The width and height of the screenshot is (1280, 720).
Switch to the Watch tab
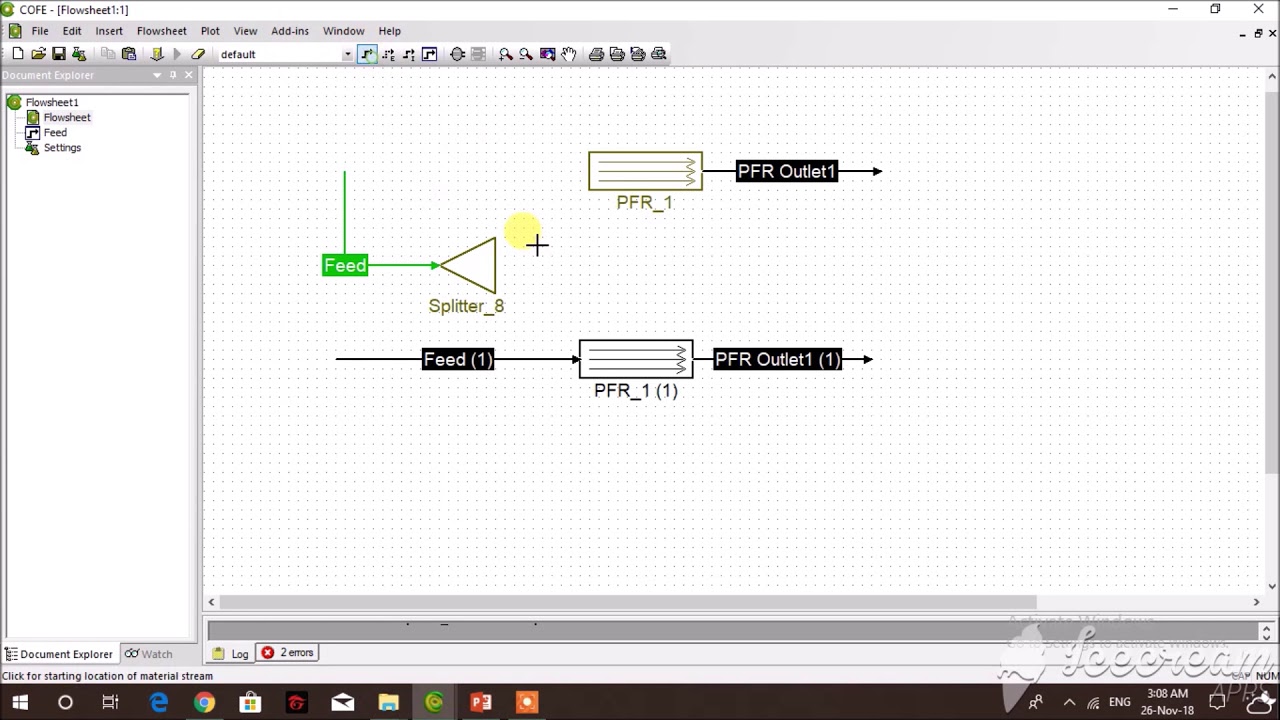(x=148, y=654)
